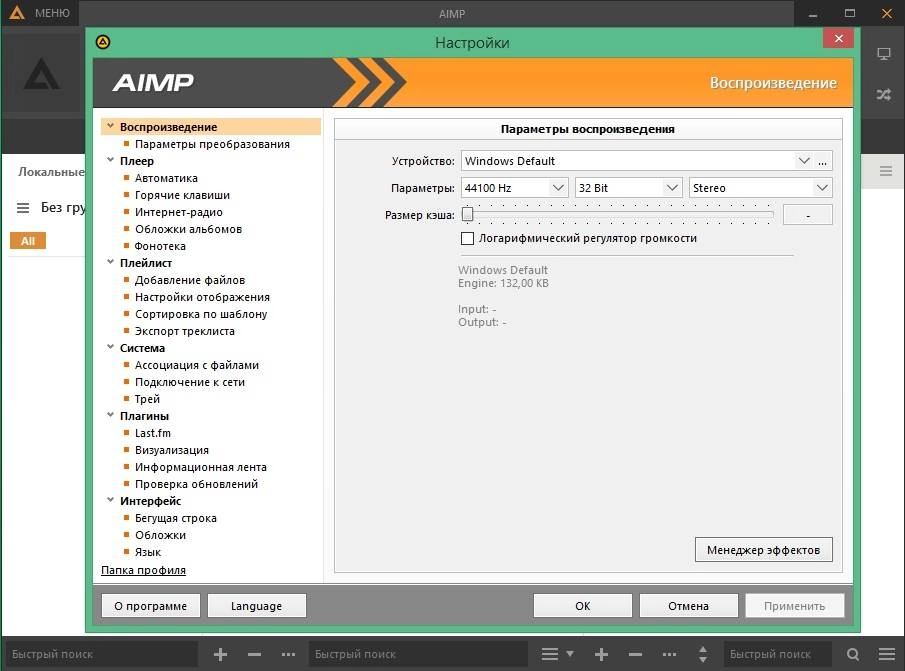Collapse the Плагины tree section

click(110, 415)
